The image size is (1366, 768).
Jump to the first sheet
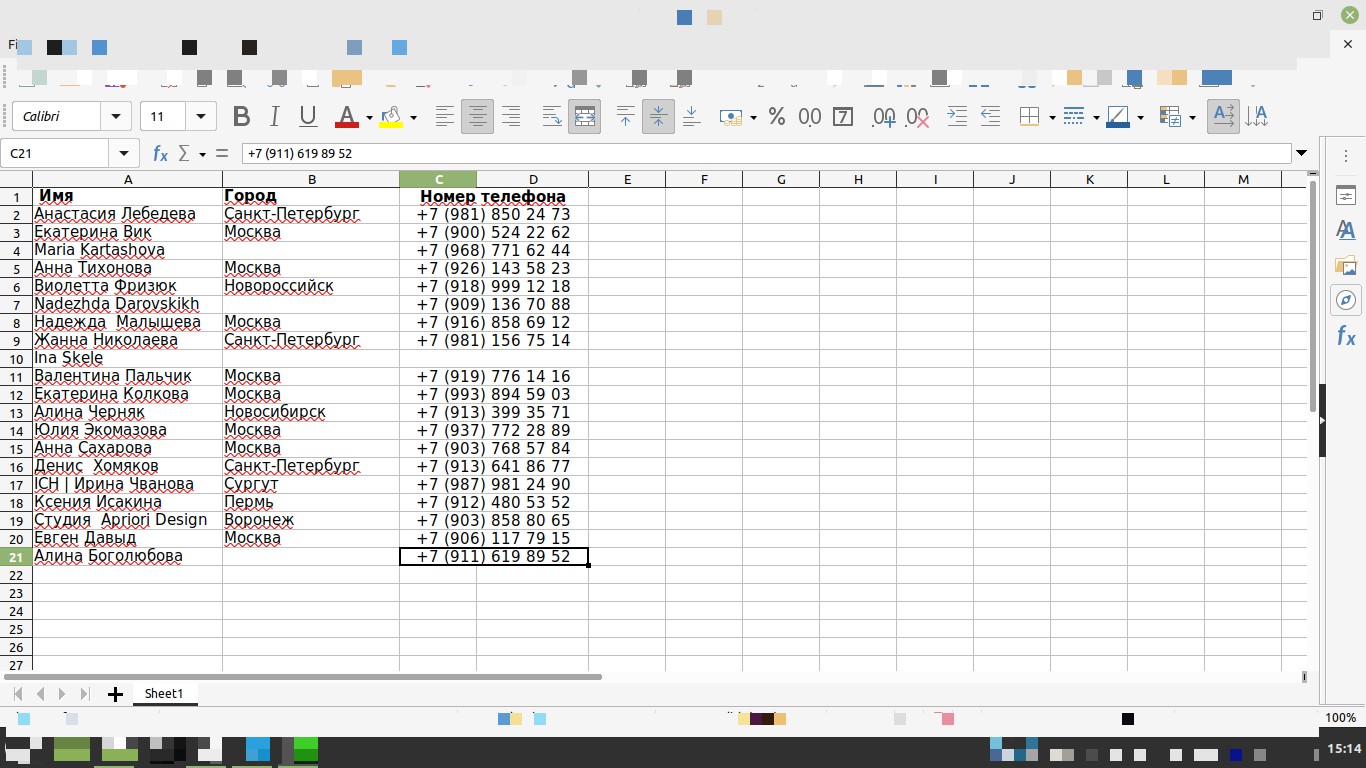18,694
